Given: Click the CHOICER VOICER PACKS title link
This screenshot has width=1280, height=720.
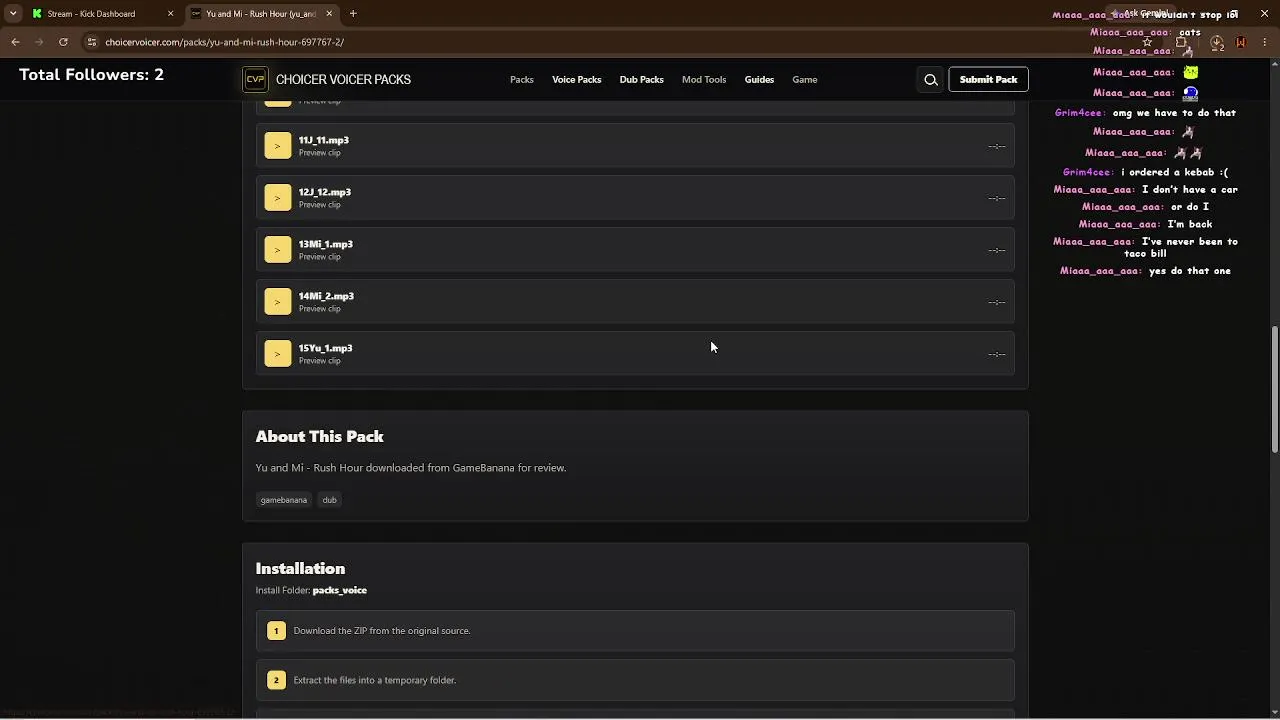Looking at the screenshot, I should point(343,80).
